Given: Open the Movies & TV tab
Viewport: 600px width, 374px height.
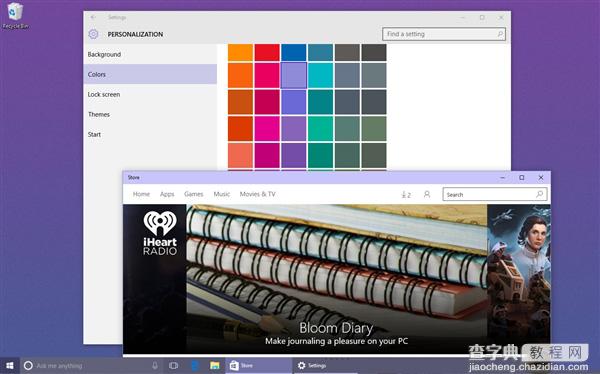Looking at the screenshot, I should click(258, 194).
